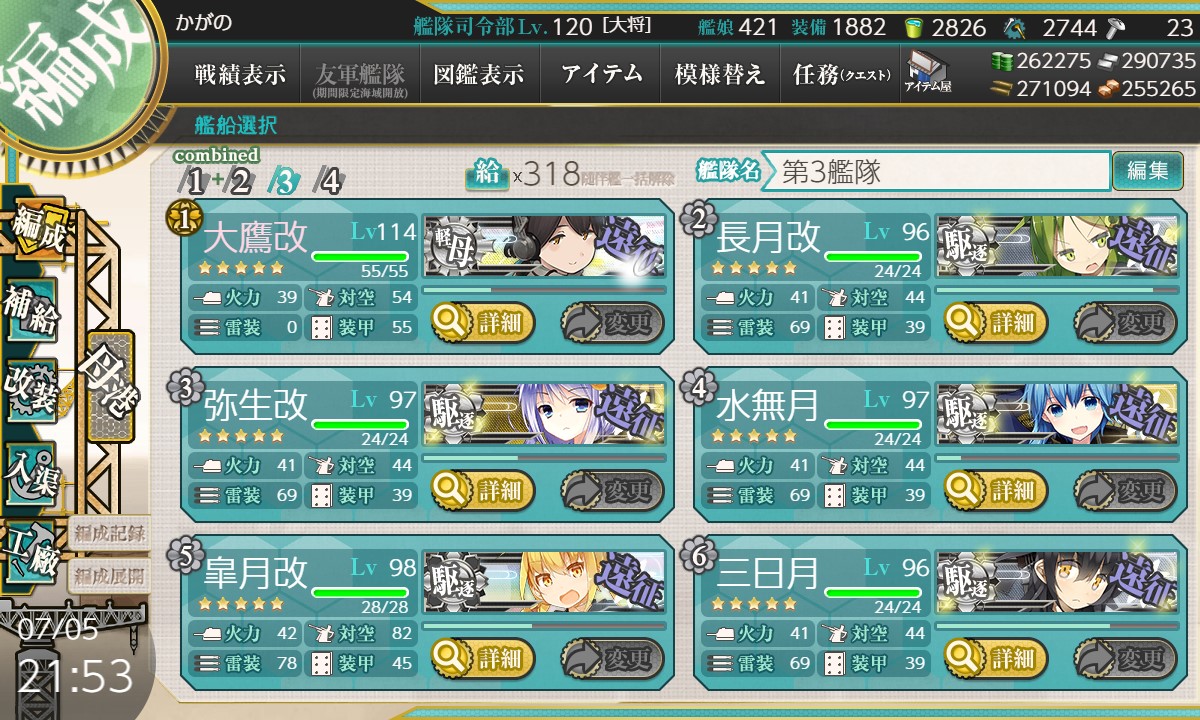
Task: Select combined fleet tab 1
Action: (196, 181)
